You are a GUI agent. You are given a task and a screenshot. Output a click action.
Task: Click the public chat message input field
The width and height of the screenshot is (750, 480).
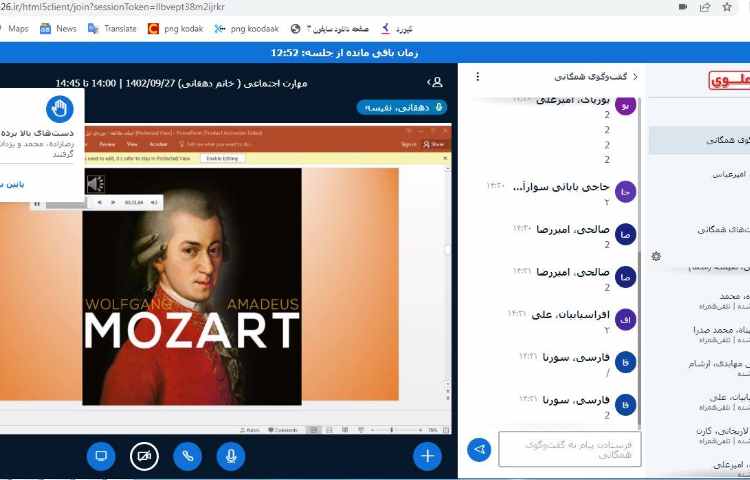(569, 449)
